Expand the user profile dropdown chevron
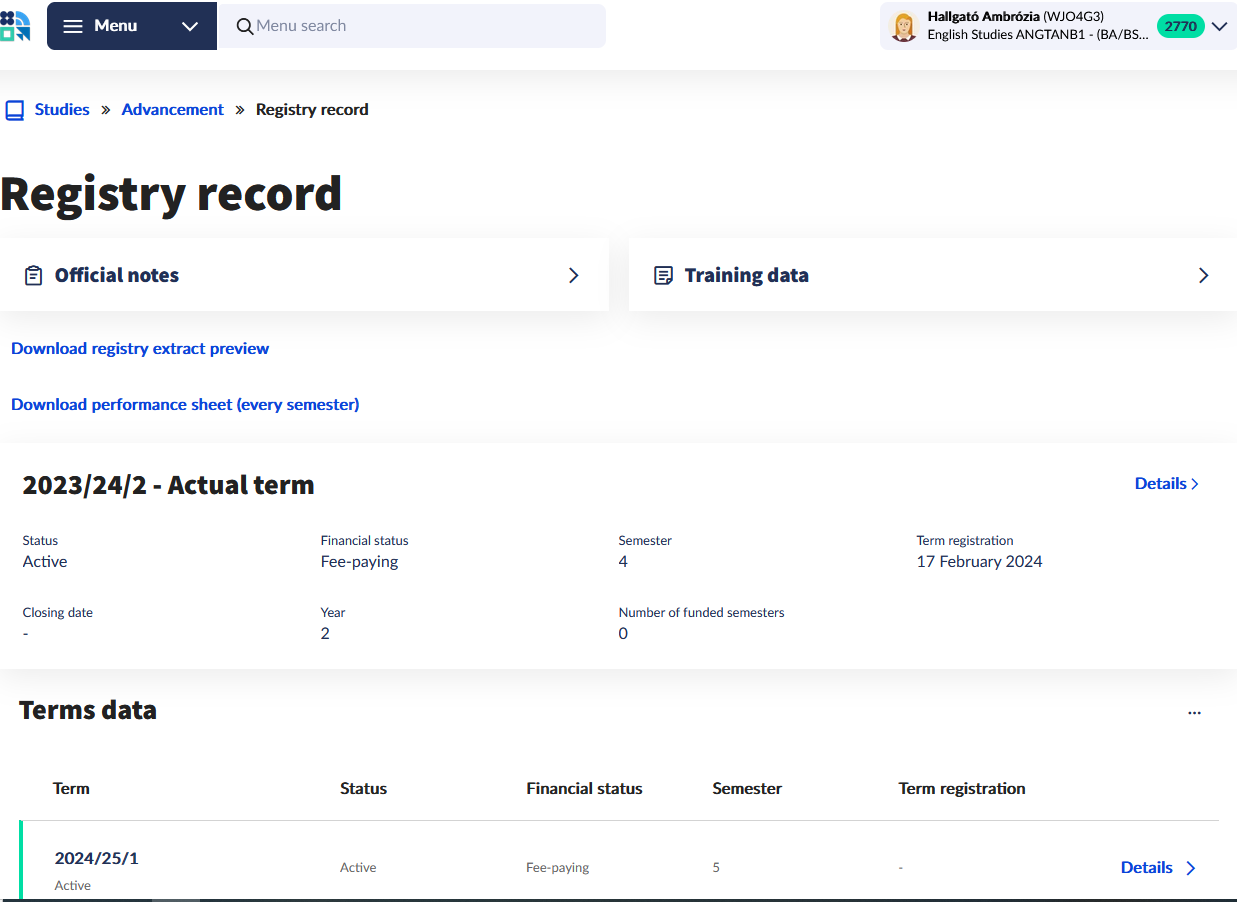The width and height of the screenshot is (1237, 902). coord(1219,27)
